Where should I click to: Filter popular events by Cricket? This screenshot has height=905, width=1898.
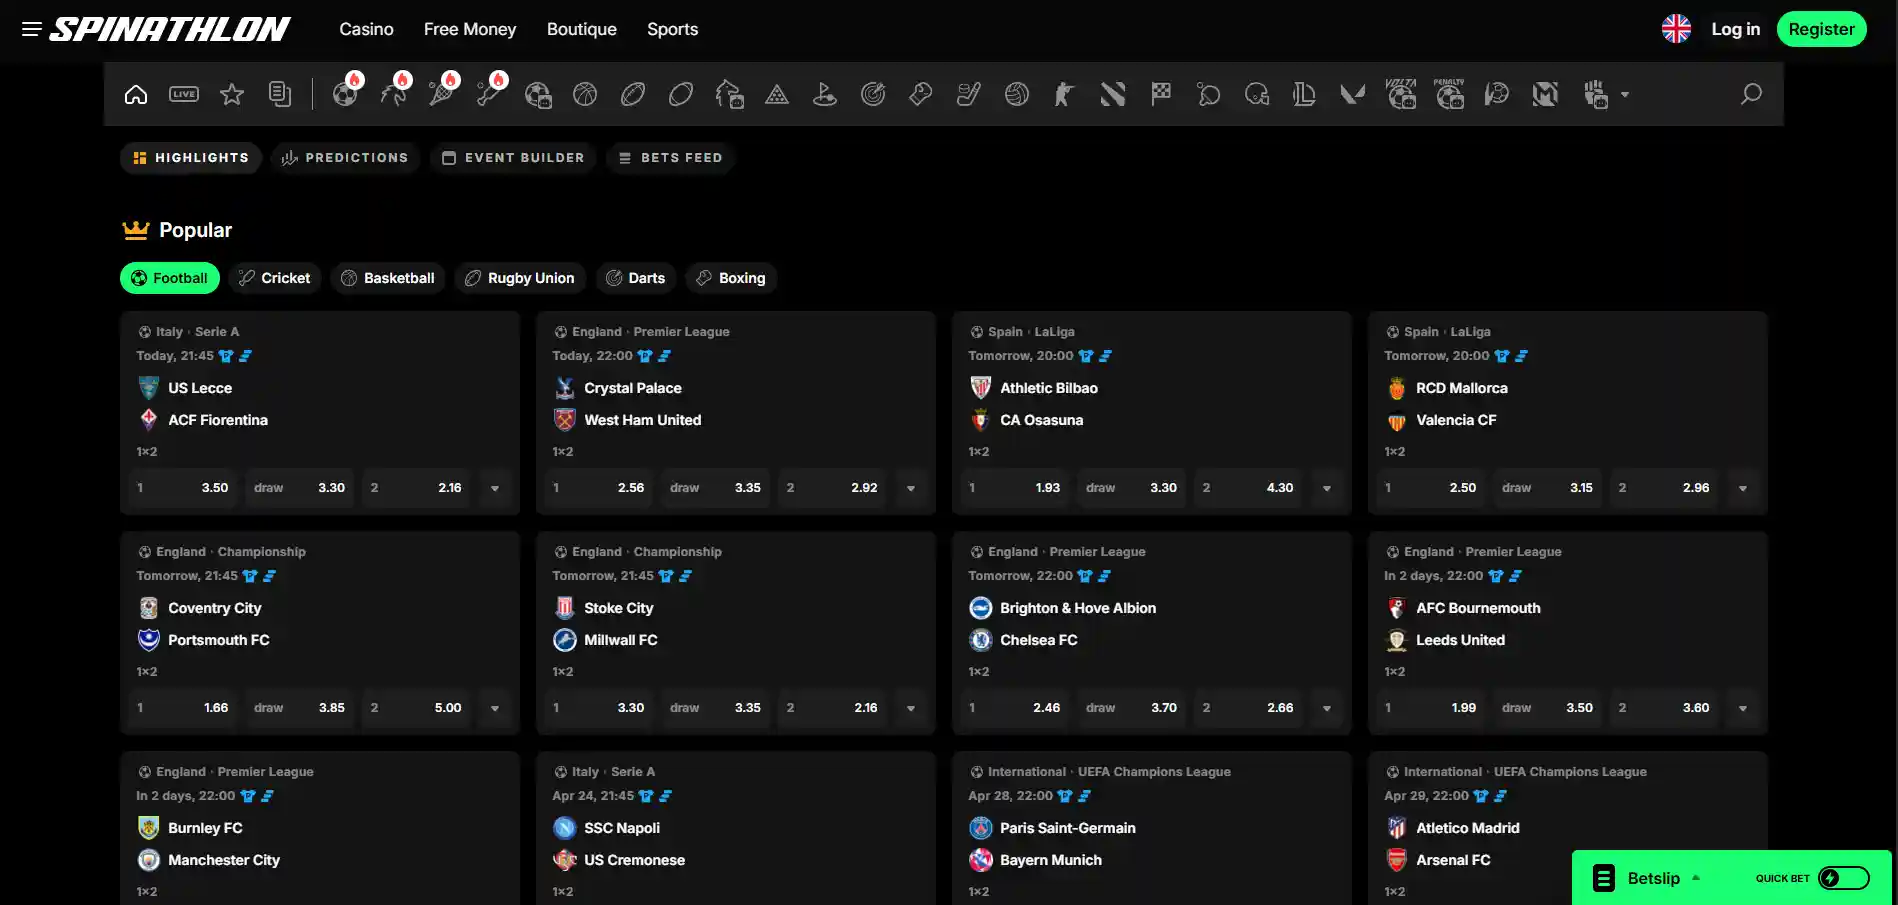tap(274, 278)
